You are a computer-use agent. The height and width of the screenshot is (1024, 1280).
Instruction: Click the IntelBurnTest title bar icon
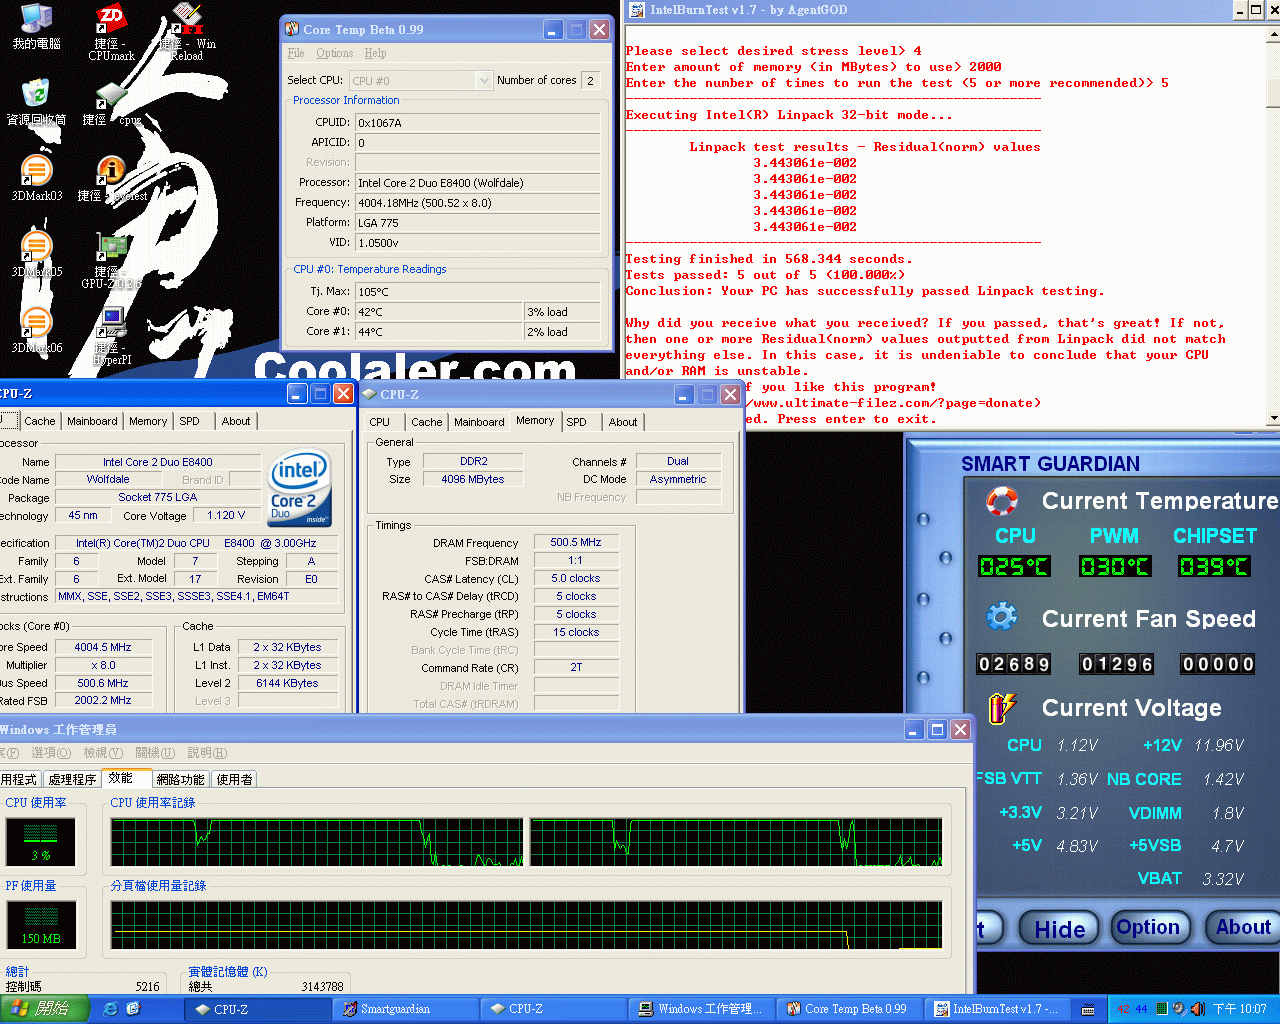[x=637, y=10]
